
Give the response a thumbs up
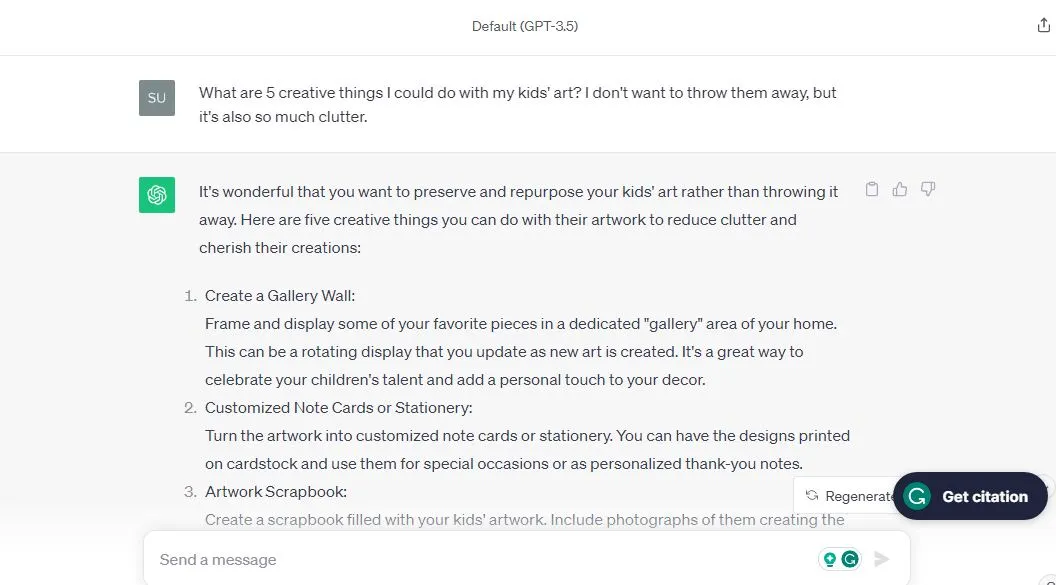pos(900,189)
